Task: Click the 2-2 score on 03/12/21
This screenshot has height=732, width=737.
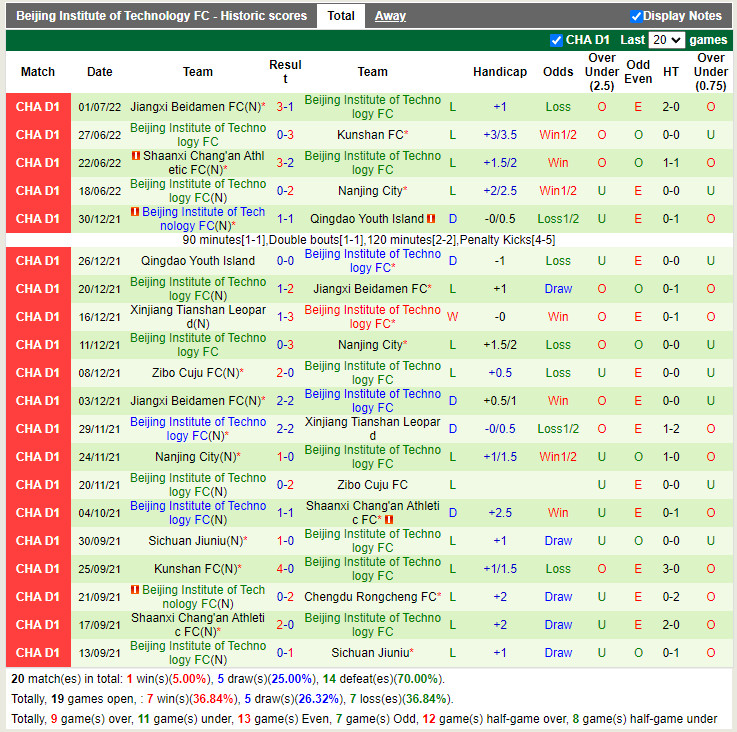Action: [x=285, y=401]
